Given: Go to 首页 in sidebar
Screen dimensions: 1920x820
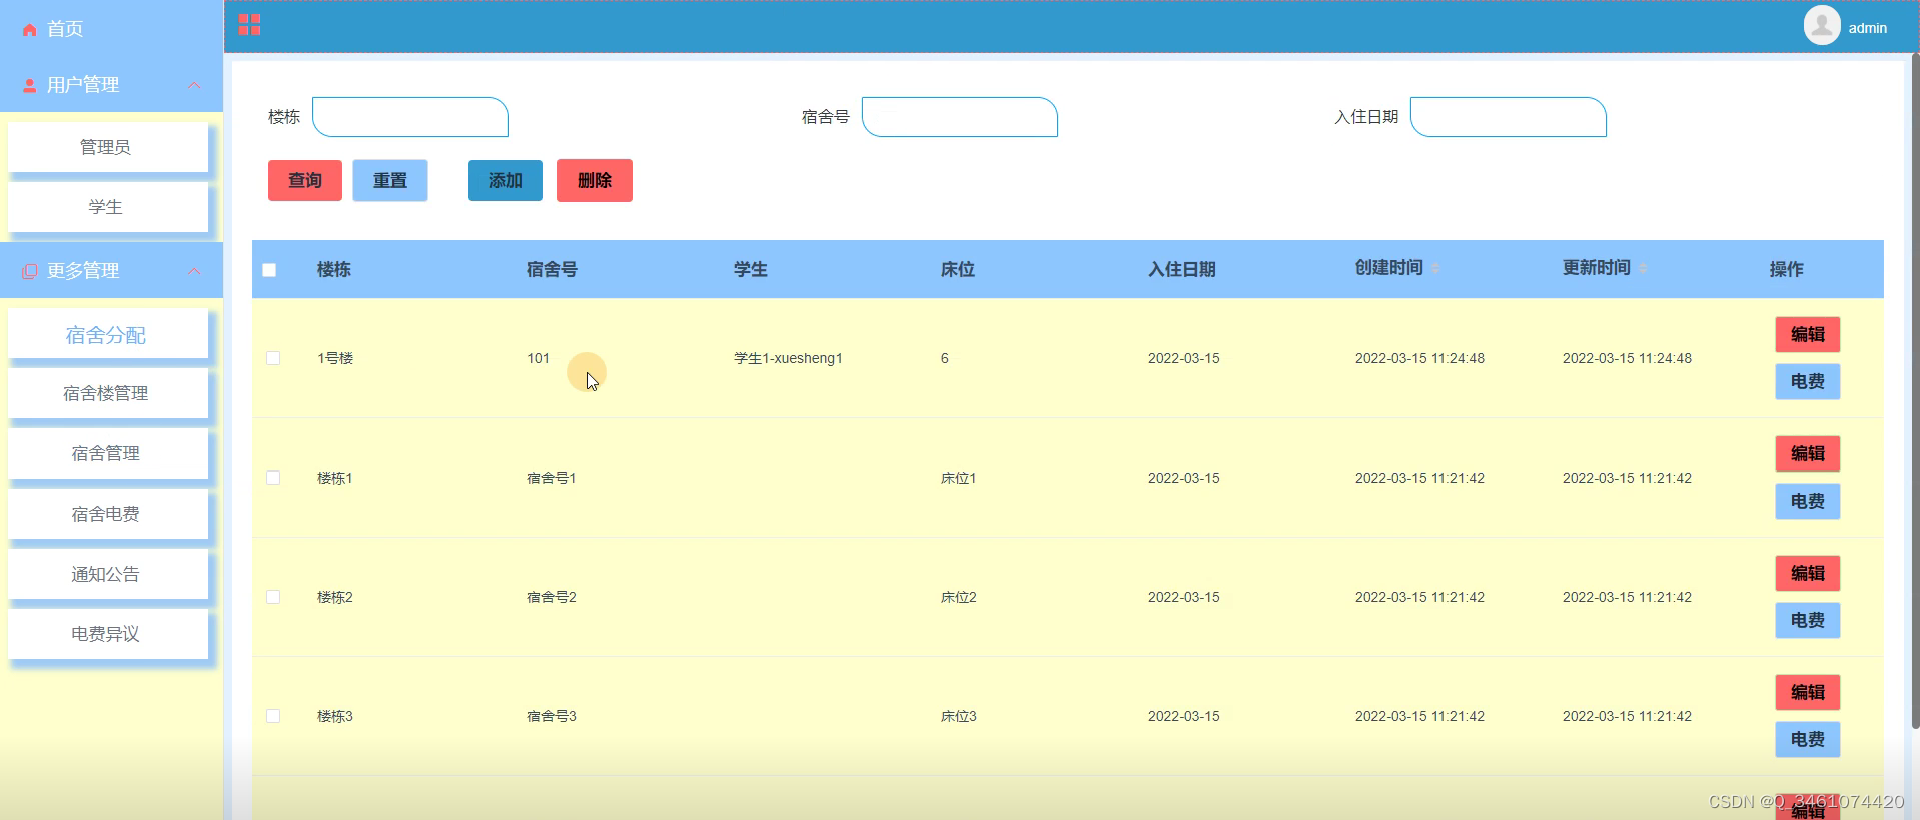Looking at the screenshot, I should pos(66,29).
